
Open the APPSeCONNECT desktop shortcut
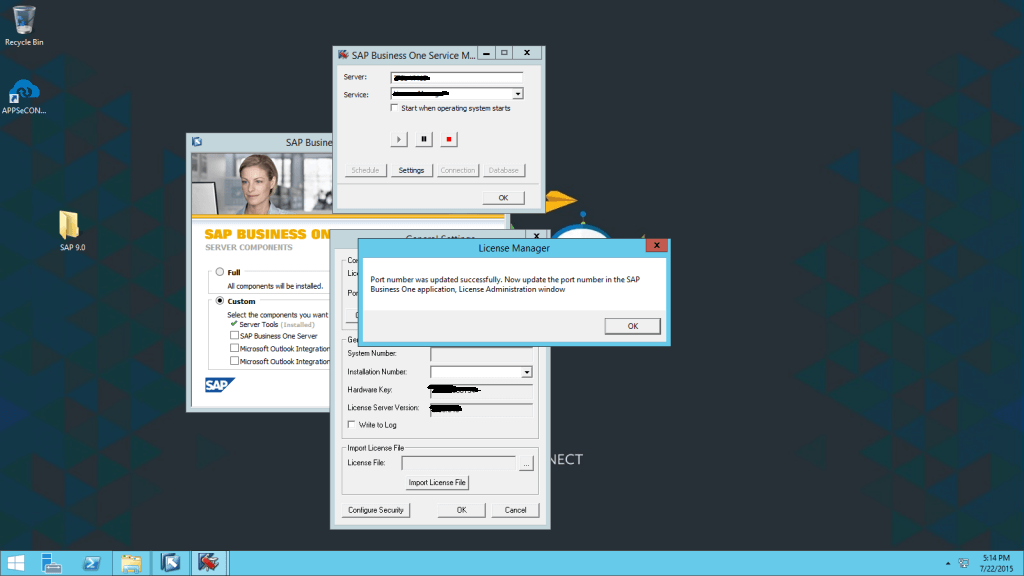click(24, 97)
